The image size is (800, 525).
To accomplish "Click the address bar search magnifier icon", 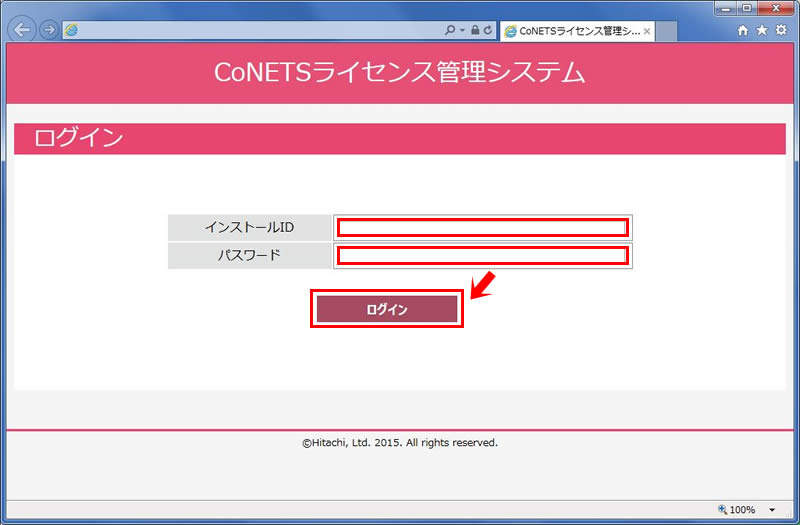I will pos(449,30).
